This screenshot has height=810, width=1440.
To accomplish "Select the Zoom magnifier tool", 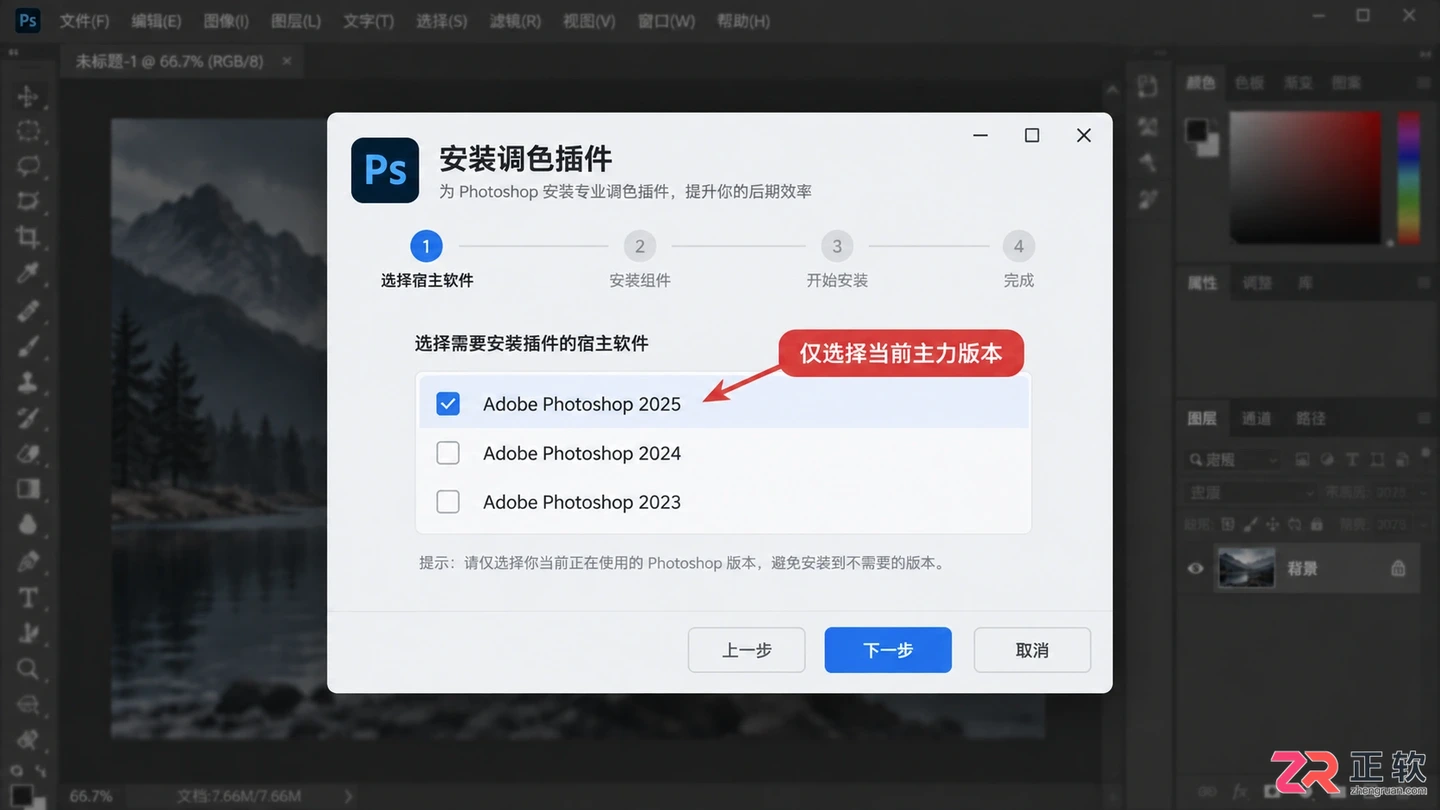I will 28,668.
